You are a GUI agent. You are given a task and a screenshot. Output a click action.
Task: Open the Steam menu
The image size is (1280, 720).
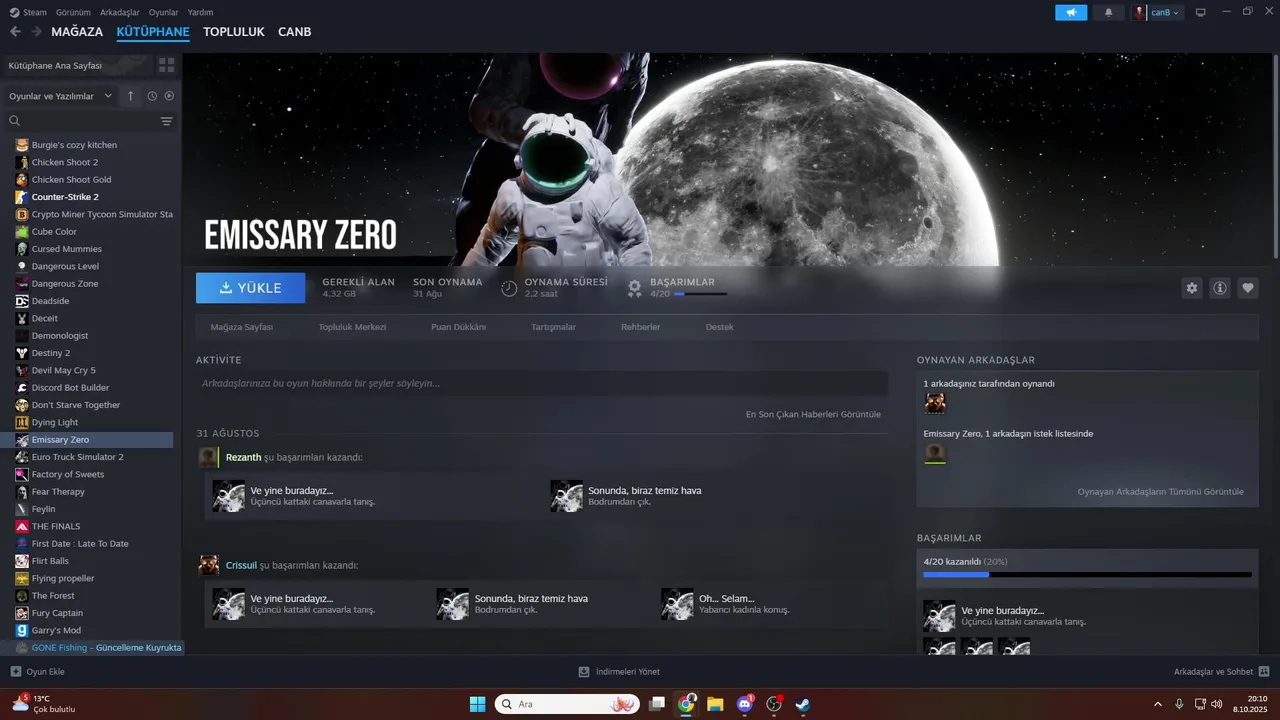click(x=27, y=12)
